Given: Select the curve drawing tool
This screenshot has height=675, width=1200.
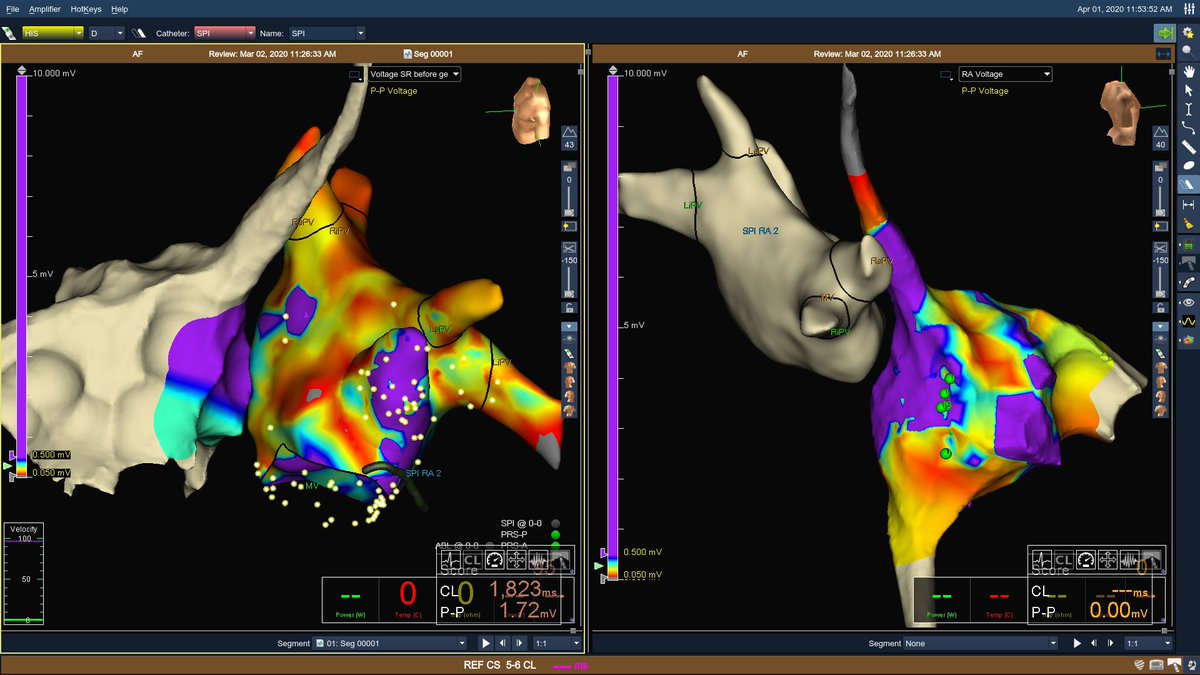Looking at the screenshot, I should 1189,128.
